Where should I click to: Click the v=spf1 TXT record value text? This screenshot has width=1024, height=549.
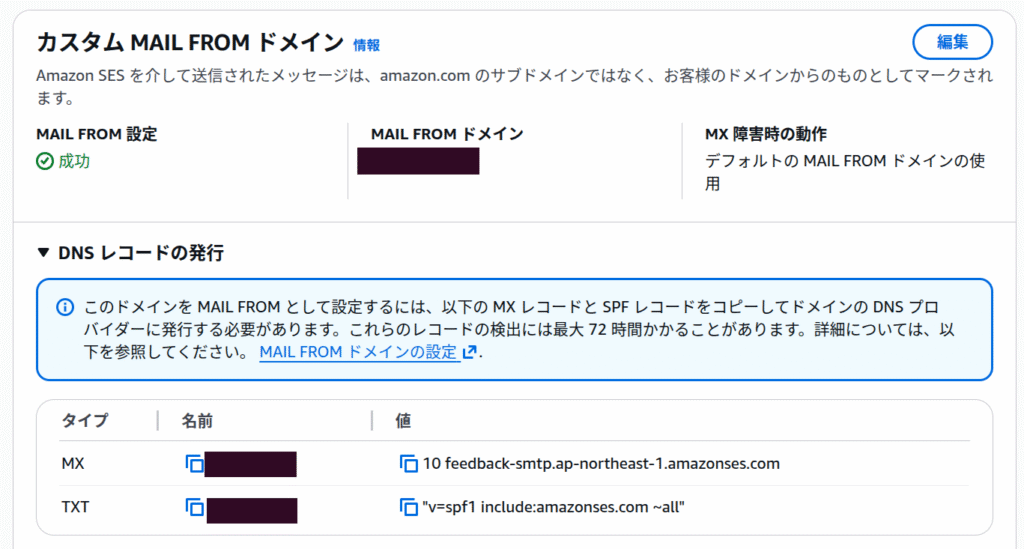pos(554,507)
